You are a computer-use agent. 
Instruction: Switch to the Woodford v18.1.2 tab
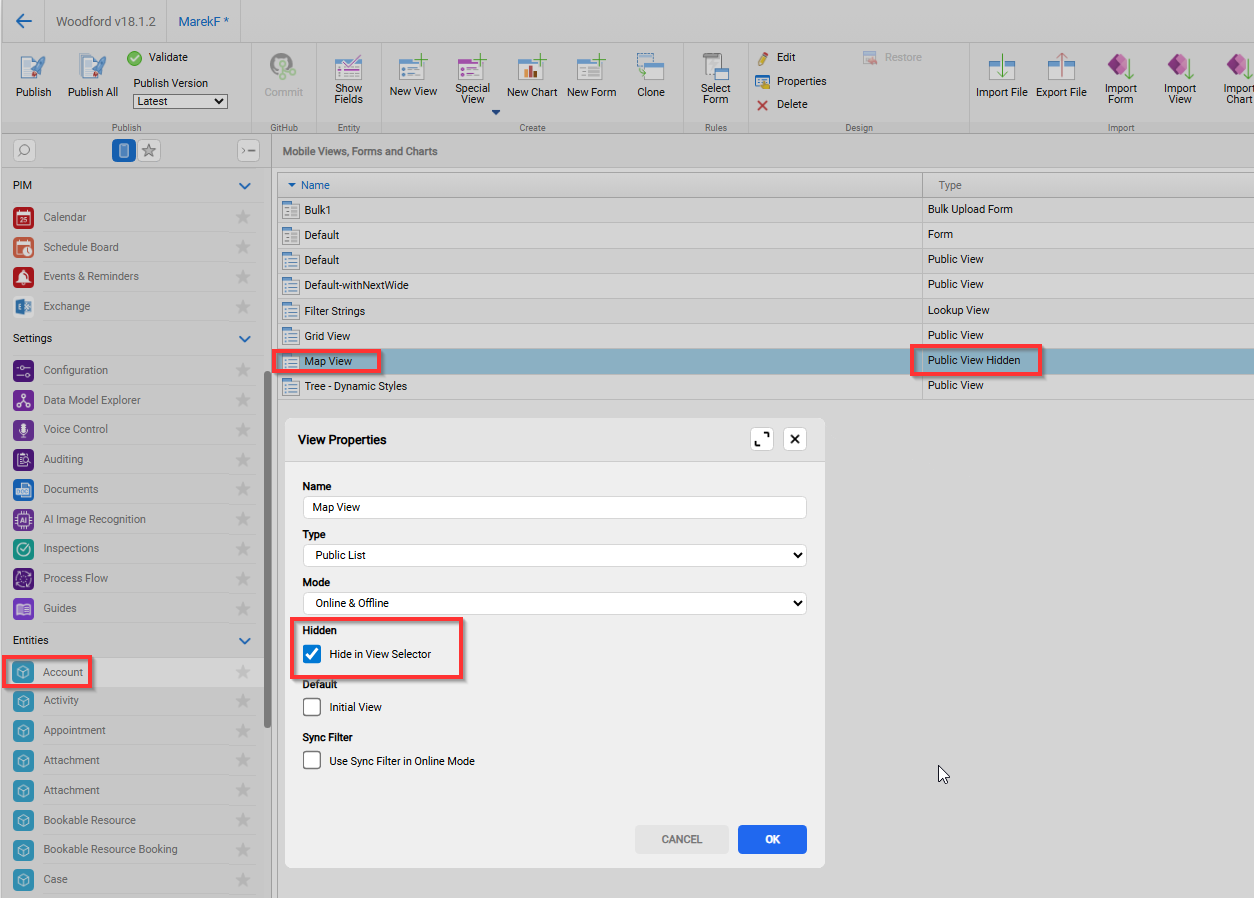(105, 21)
